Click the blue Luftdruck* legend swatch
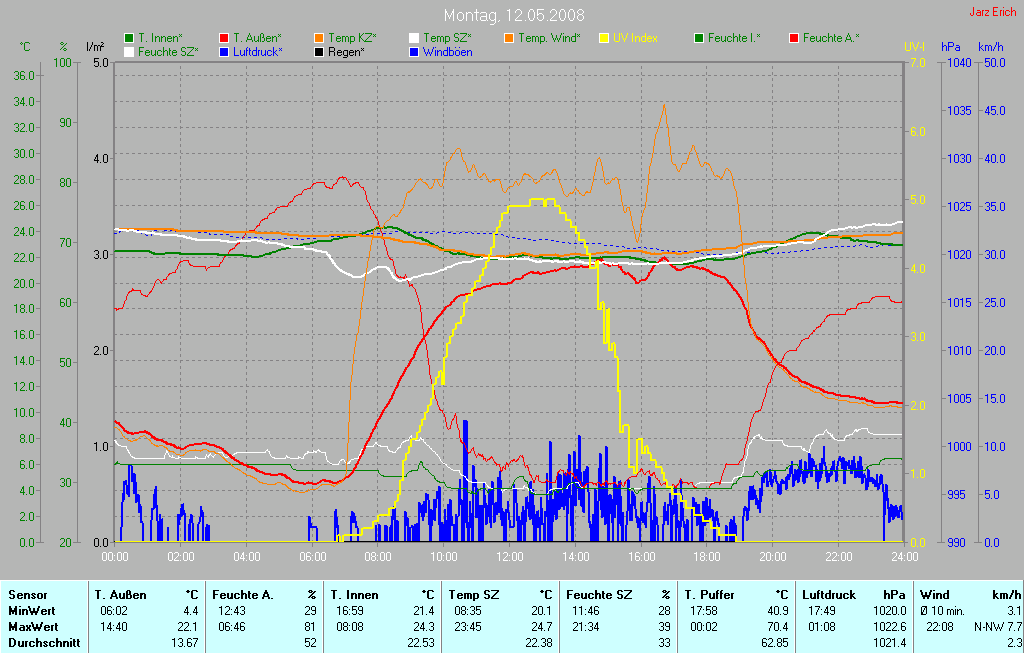The width and height of the screenshot is (1024, 653). [224, 52]
